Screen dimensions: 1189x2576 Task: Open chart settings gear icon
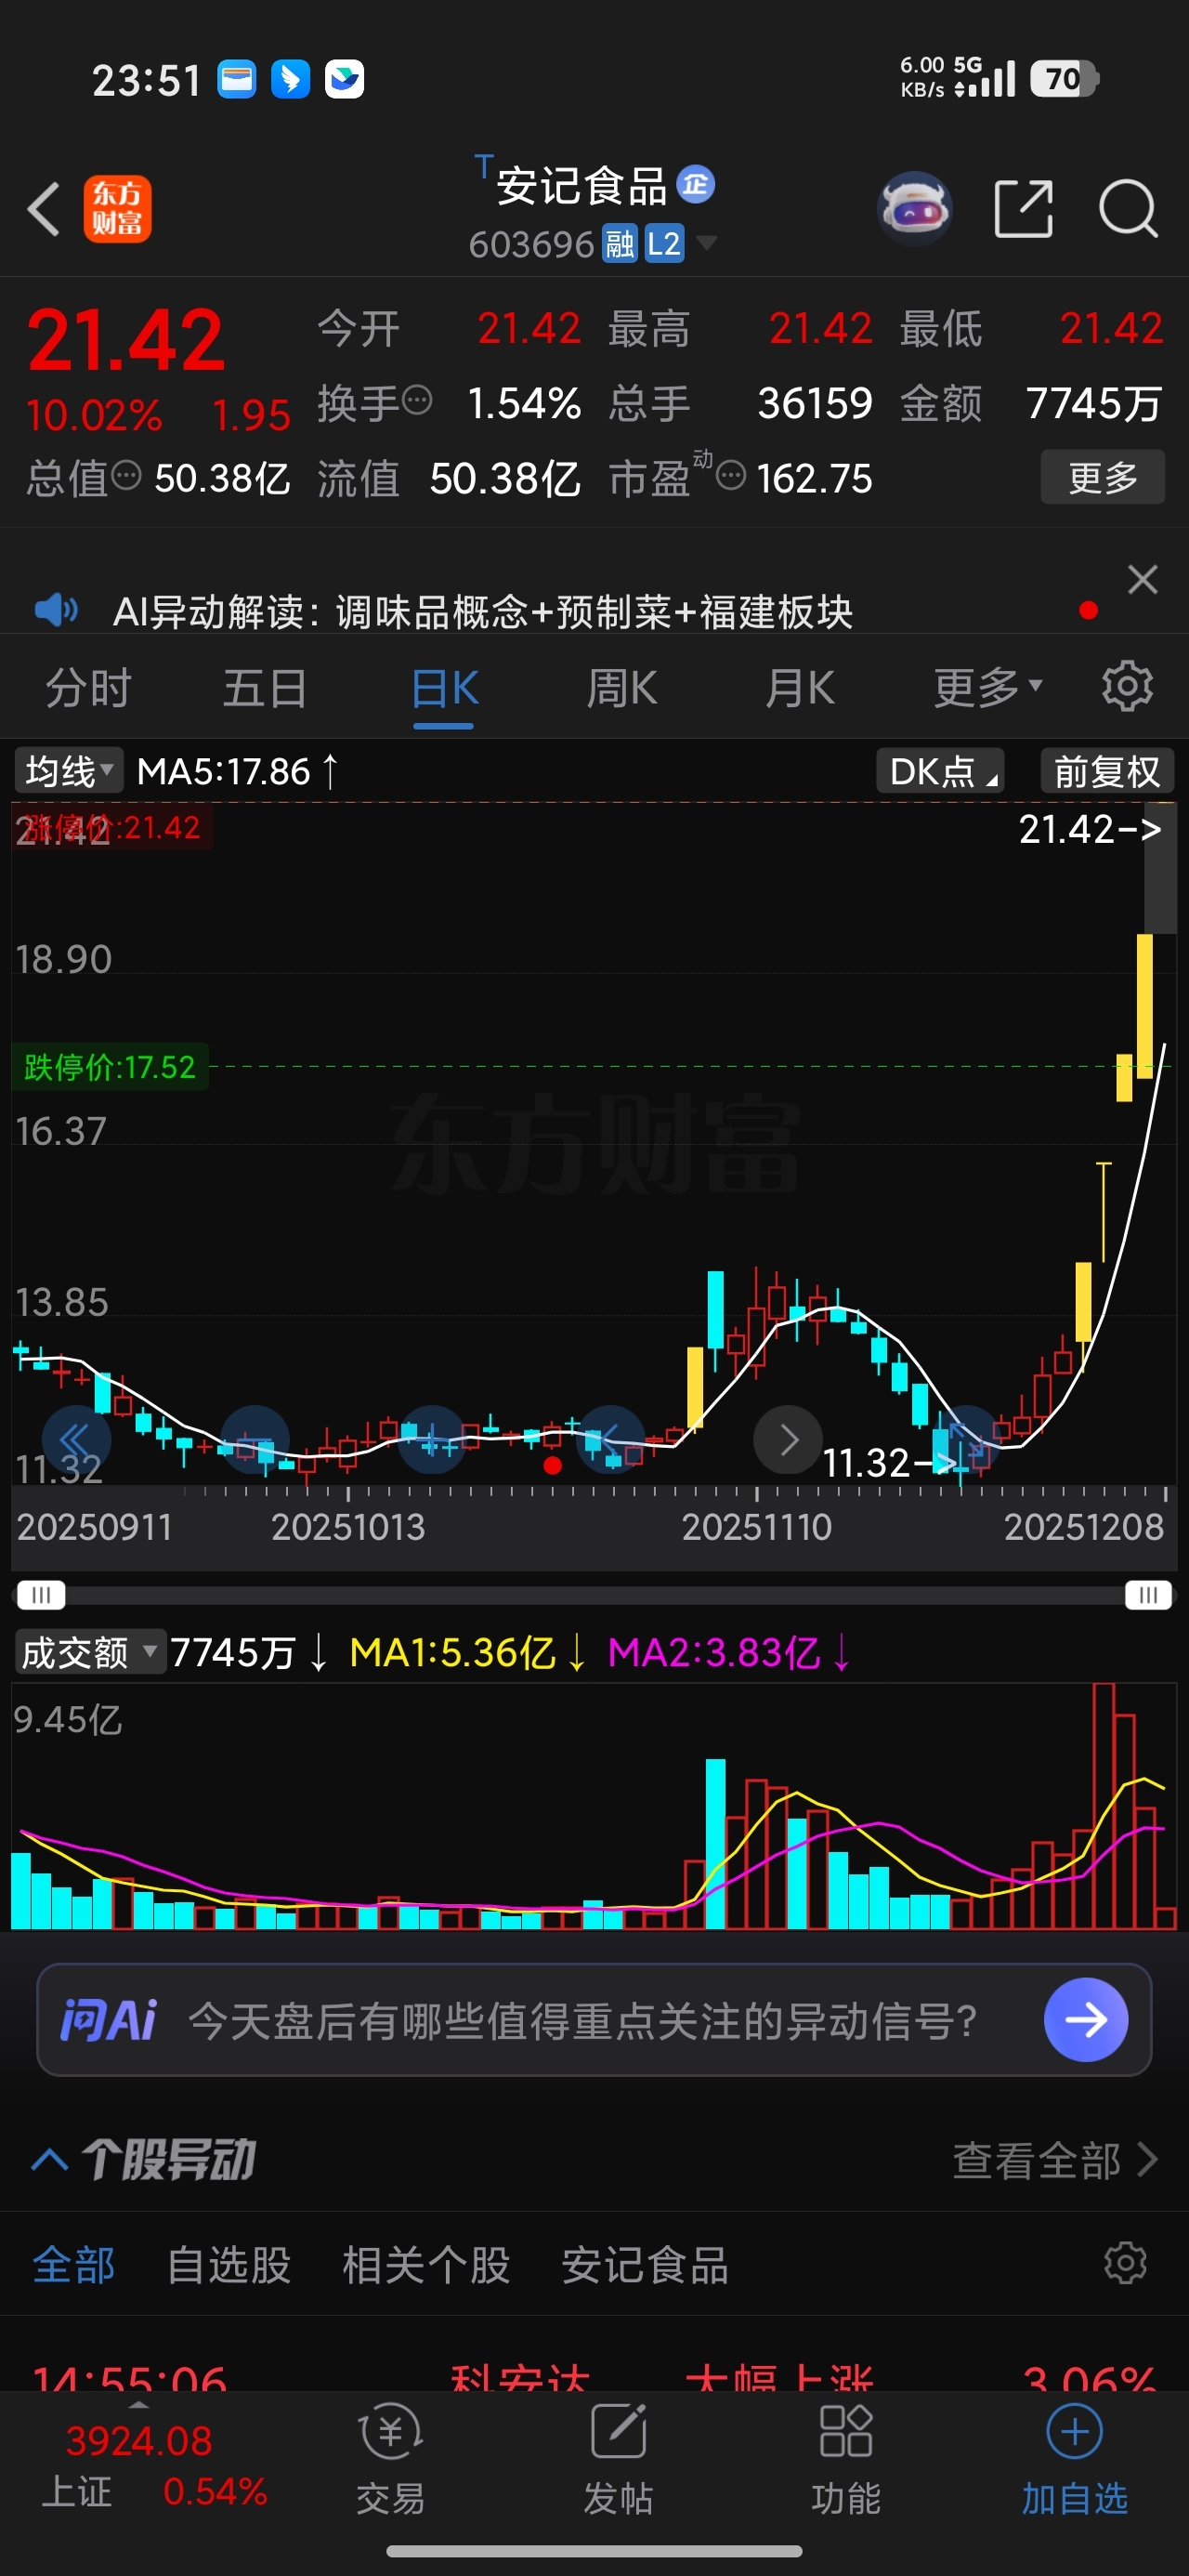[x=1127, y=686]
